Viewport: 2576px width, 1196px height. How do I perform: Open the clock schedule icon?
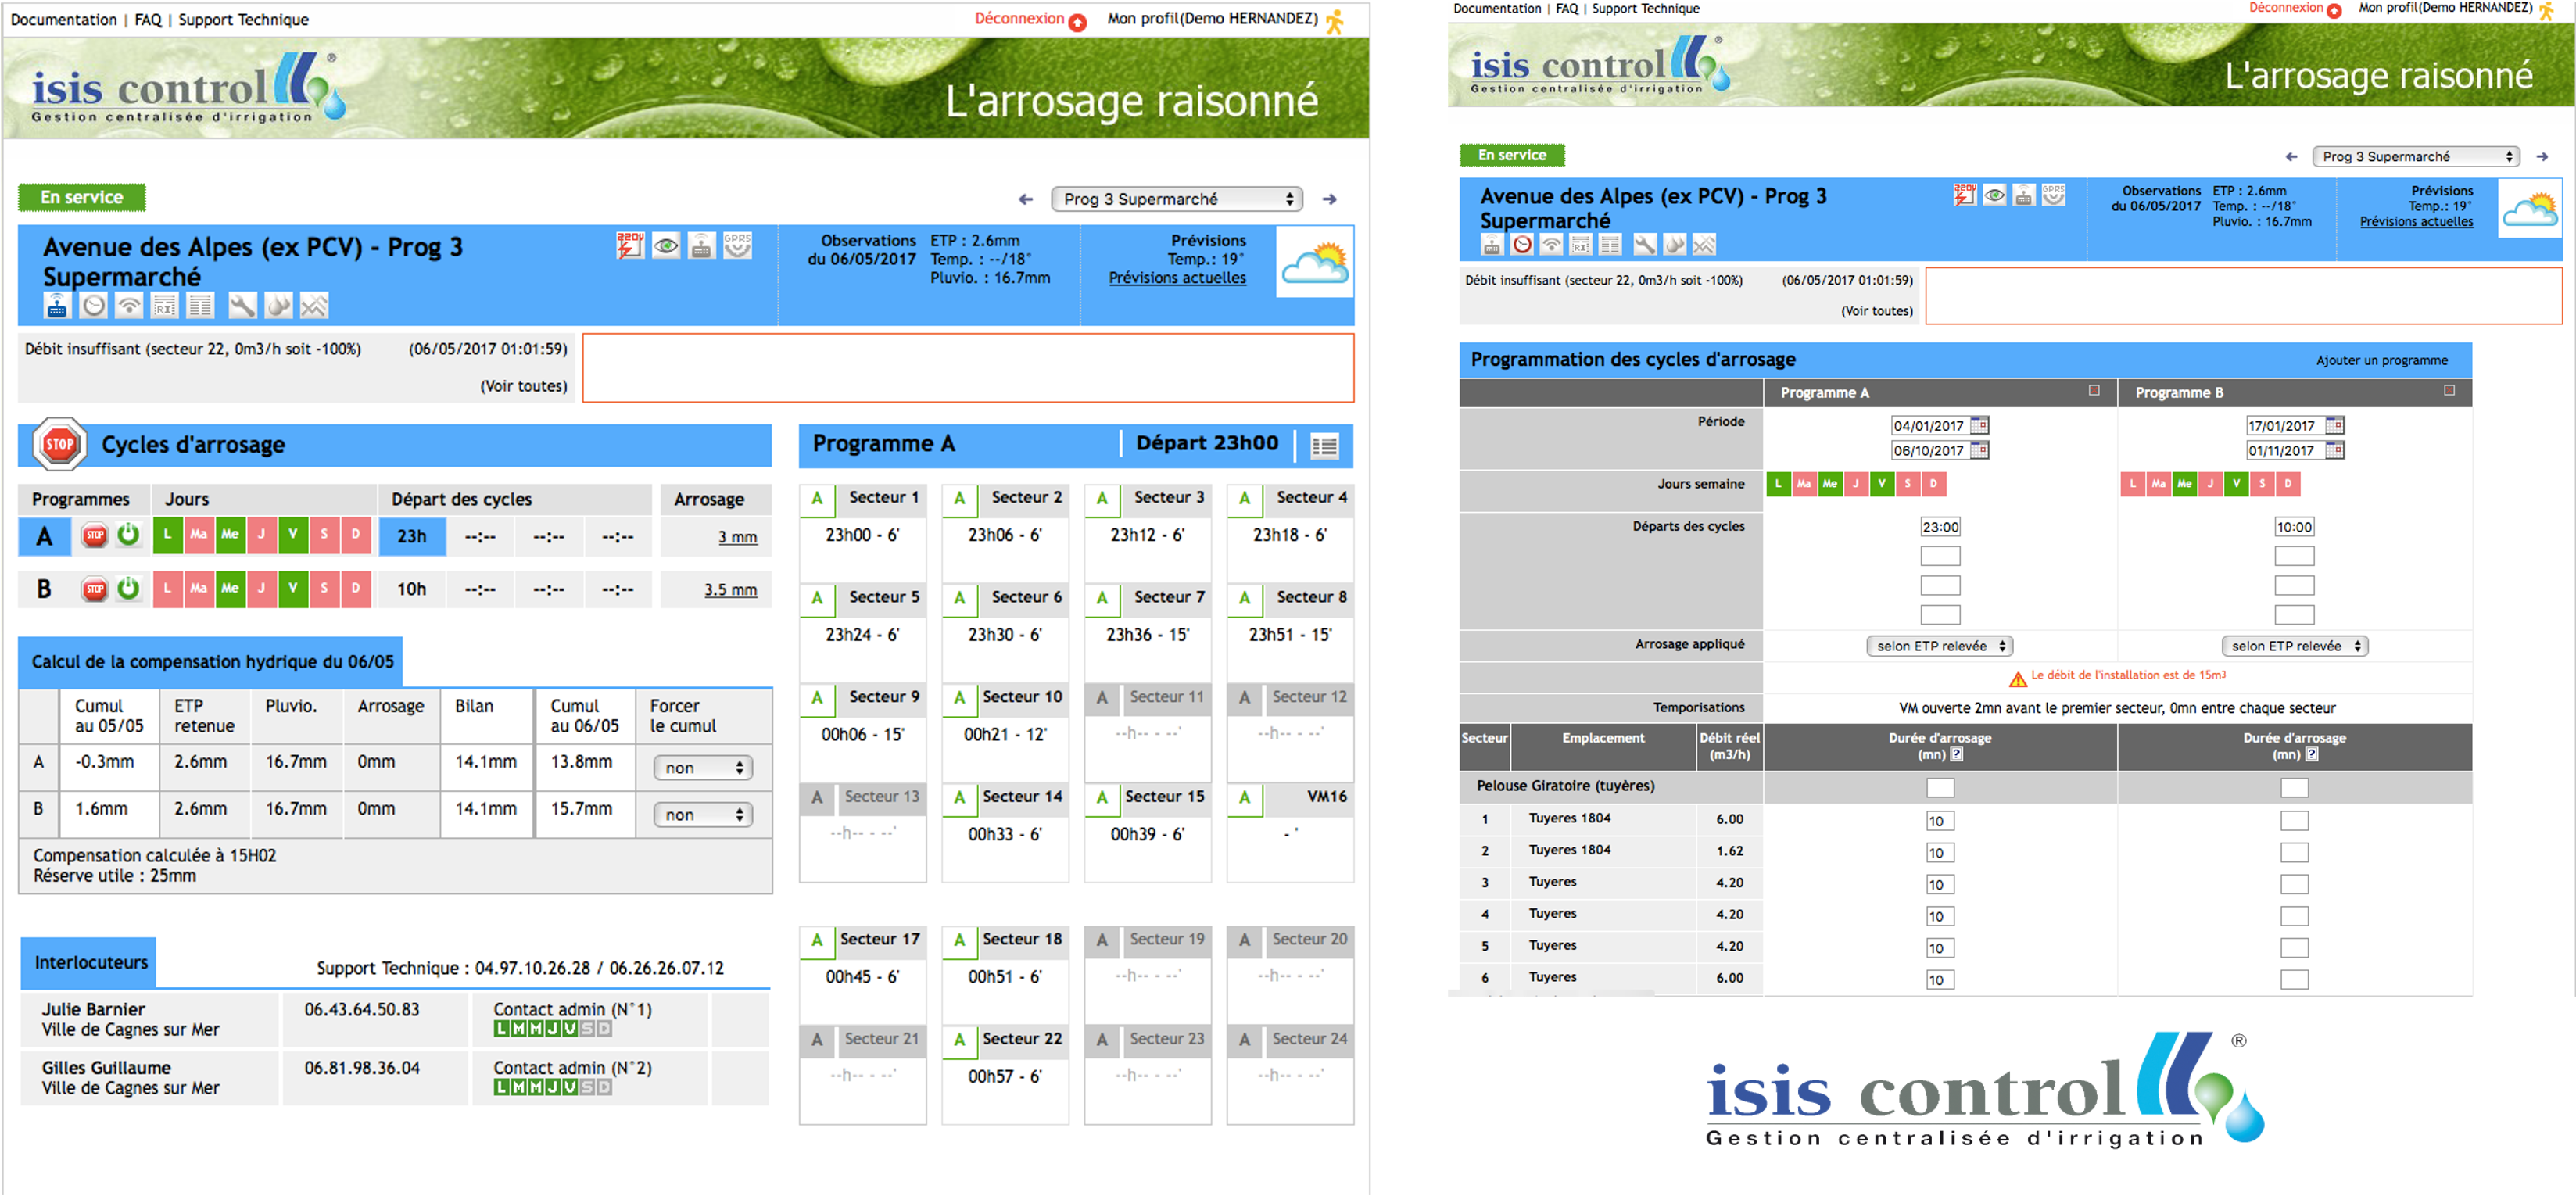point(94,306)
